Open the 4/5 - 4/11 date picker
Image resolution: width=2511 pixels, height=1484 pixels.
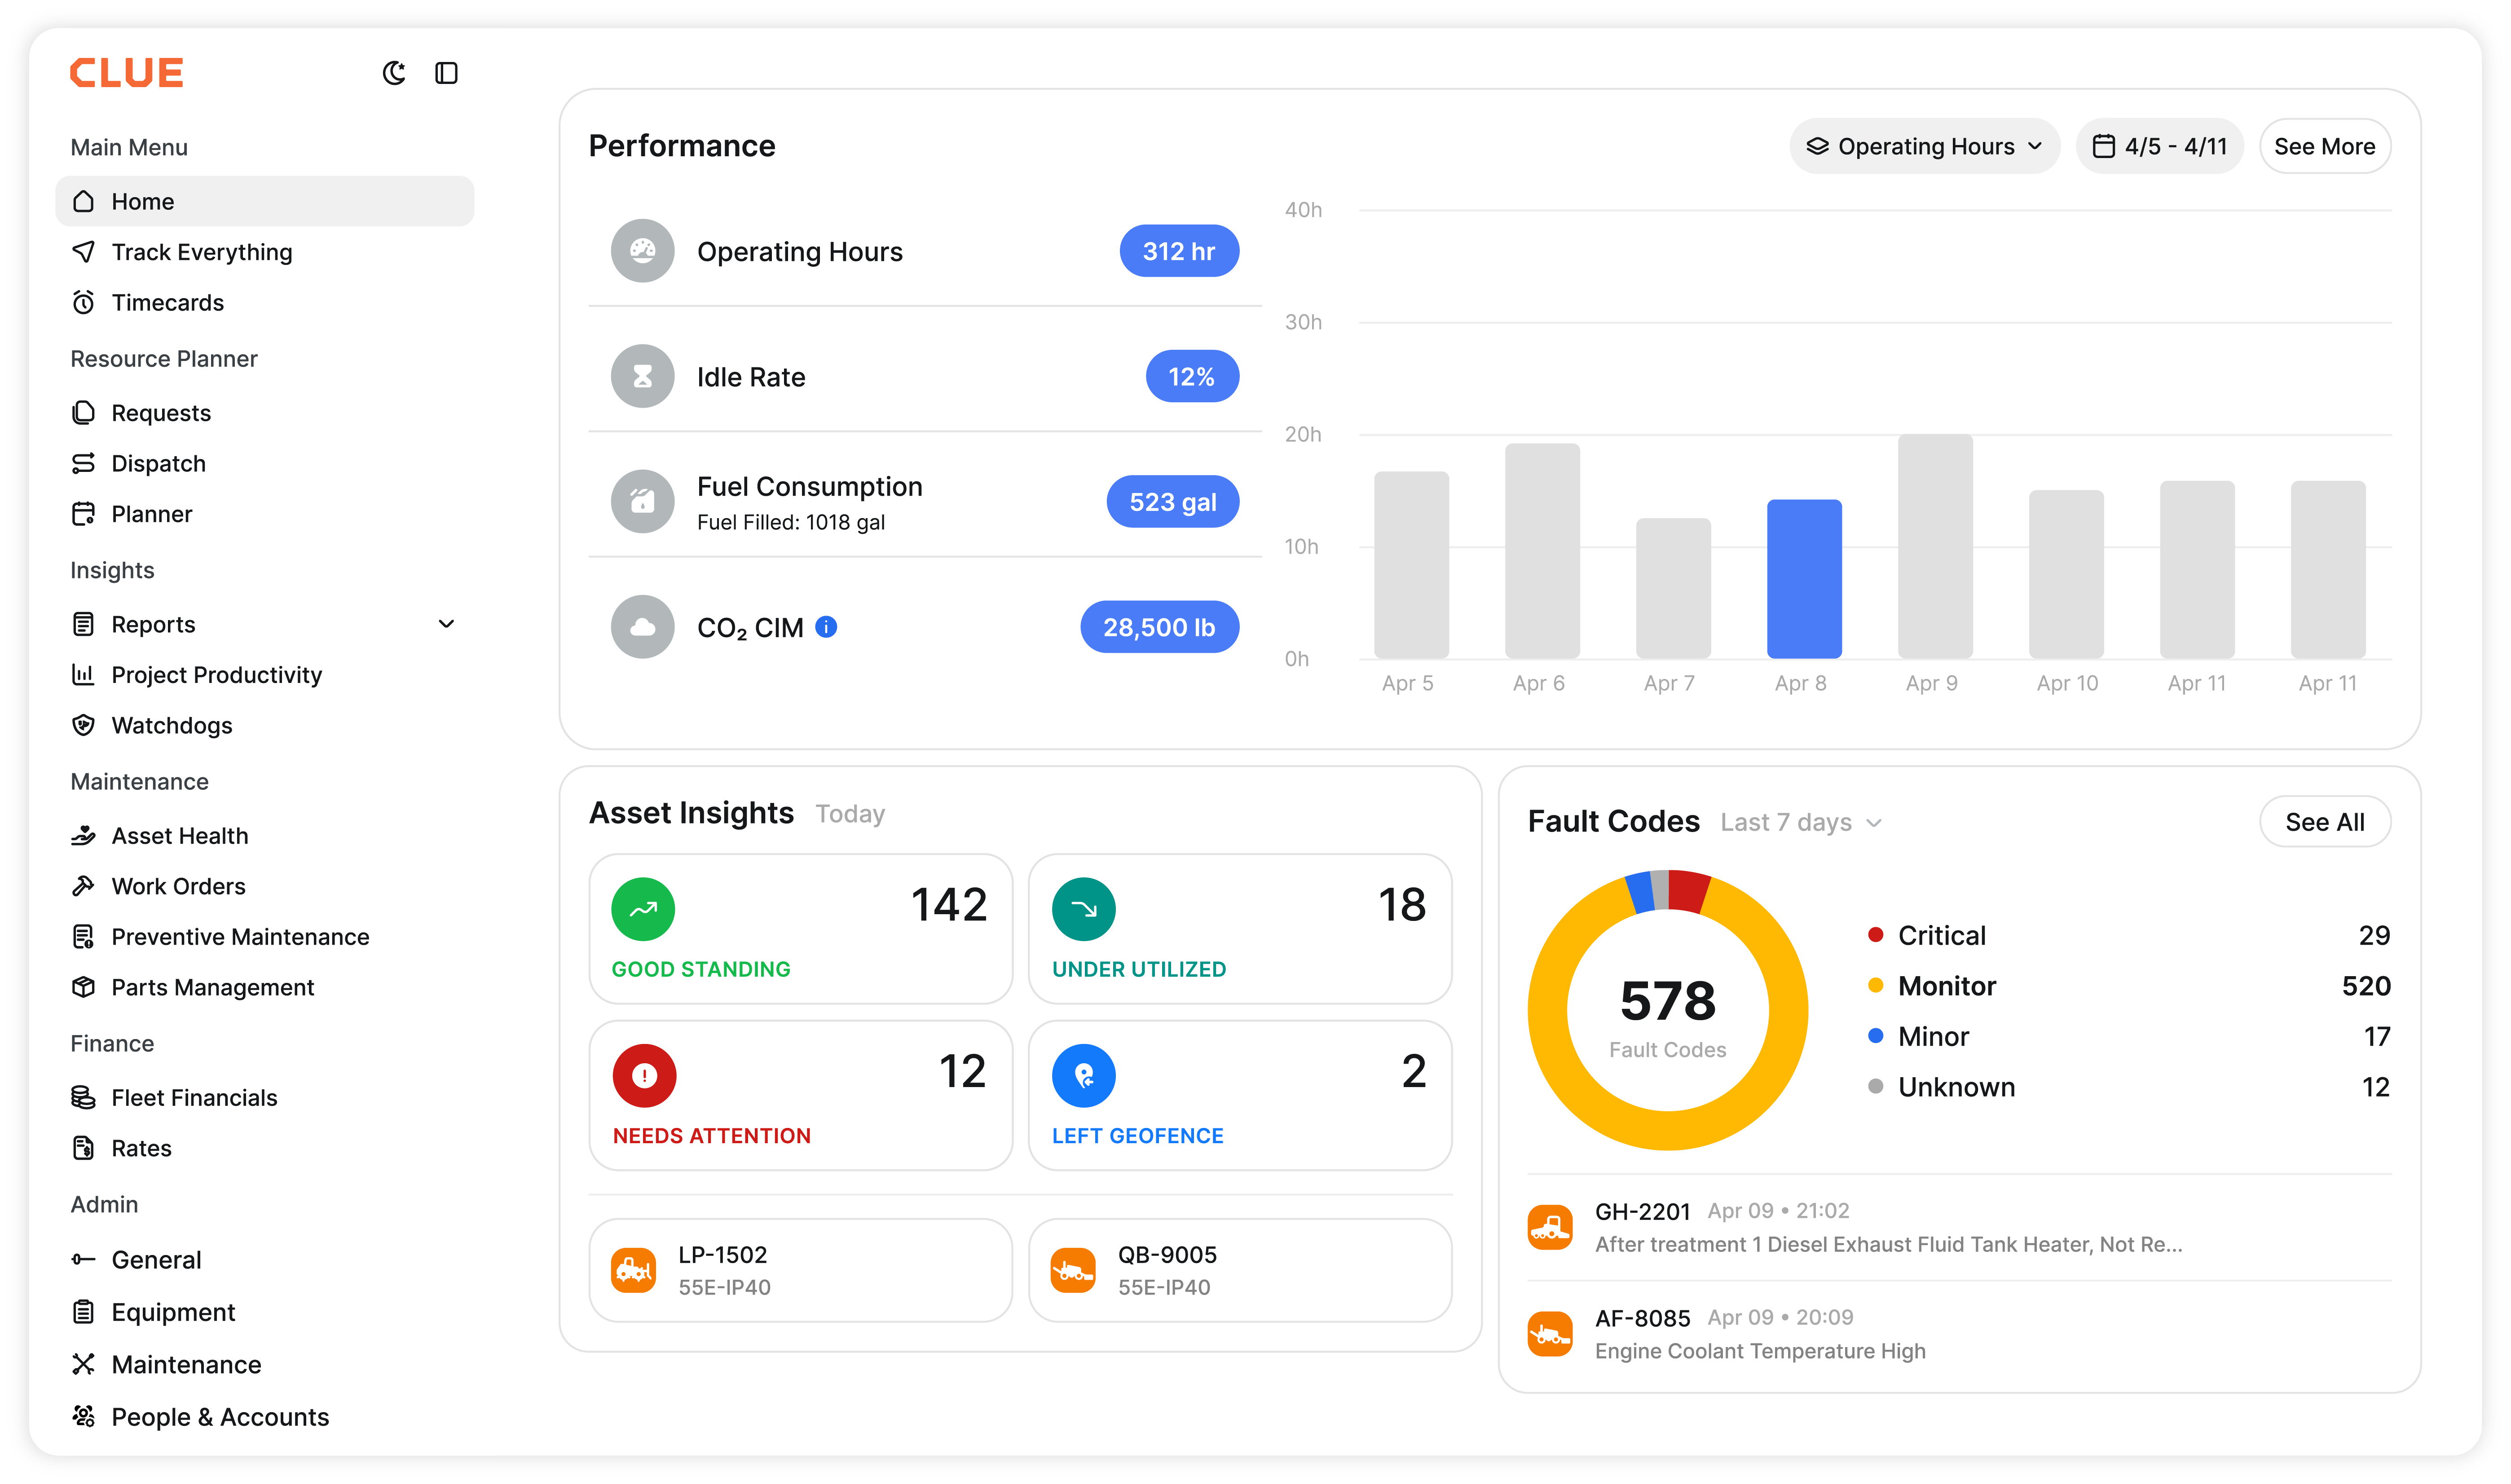coord(2160,146)
